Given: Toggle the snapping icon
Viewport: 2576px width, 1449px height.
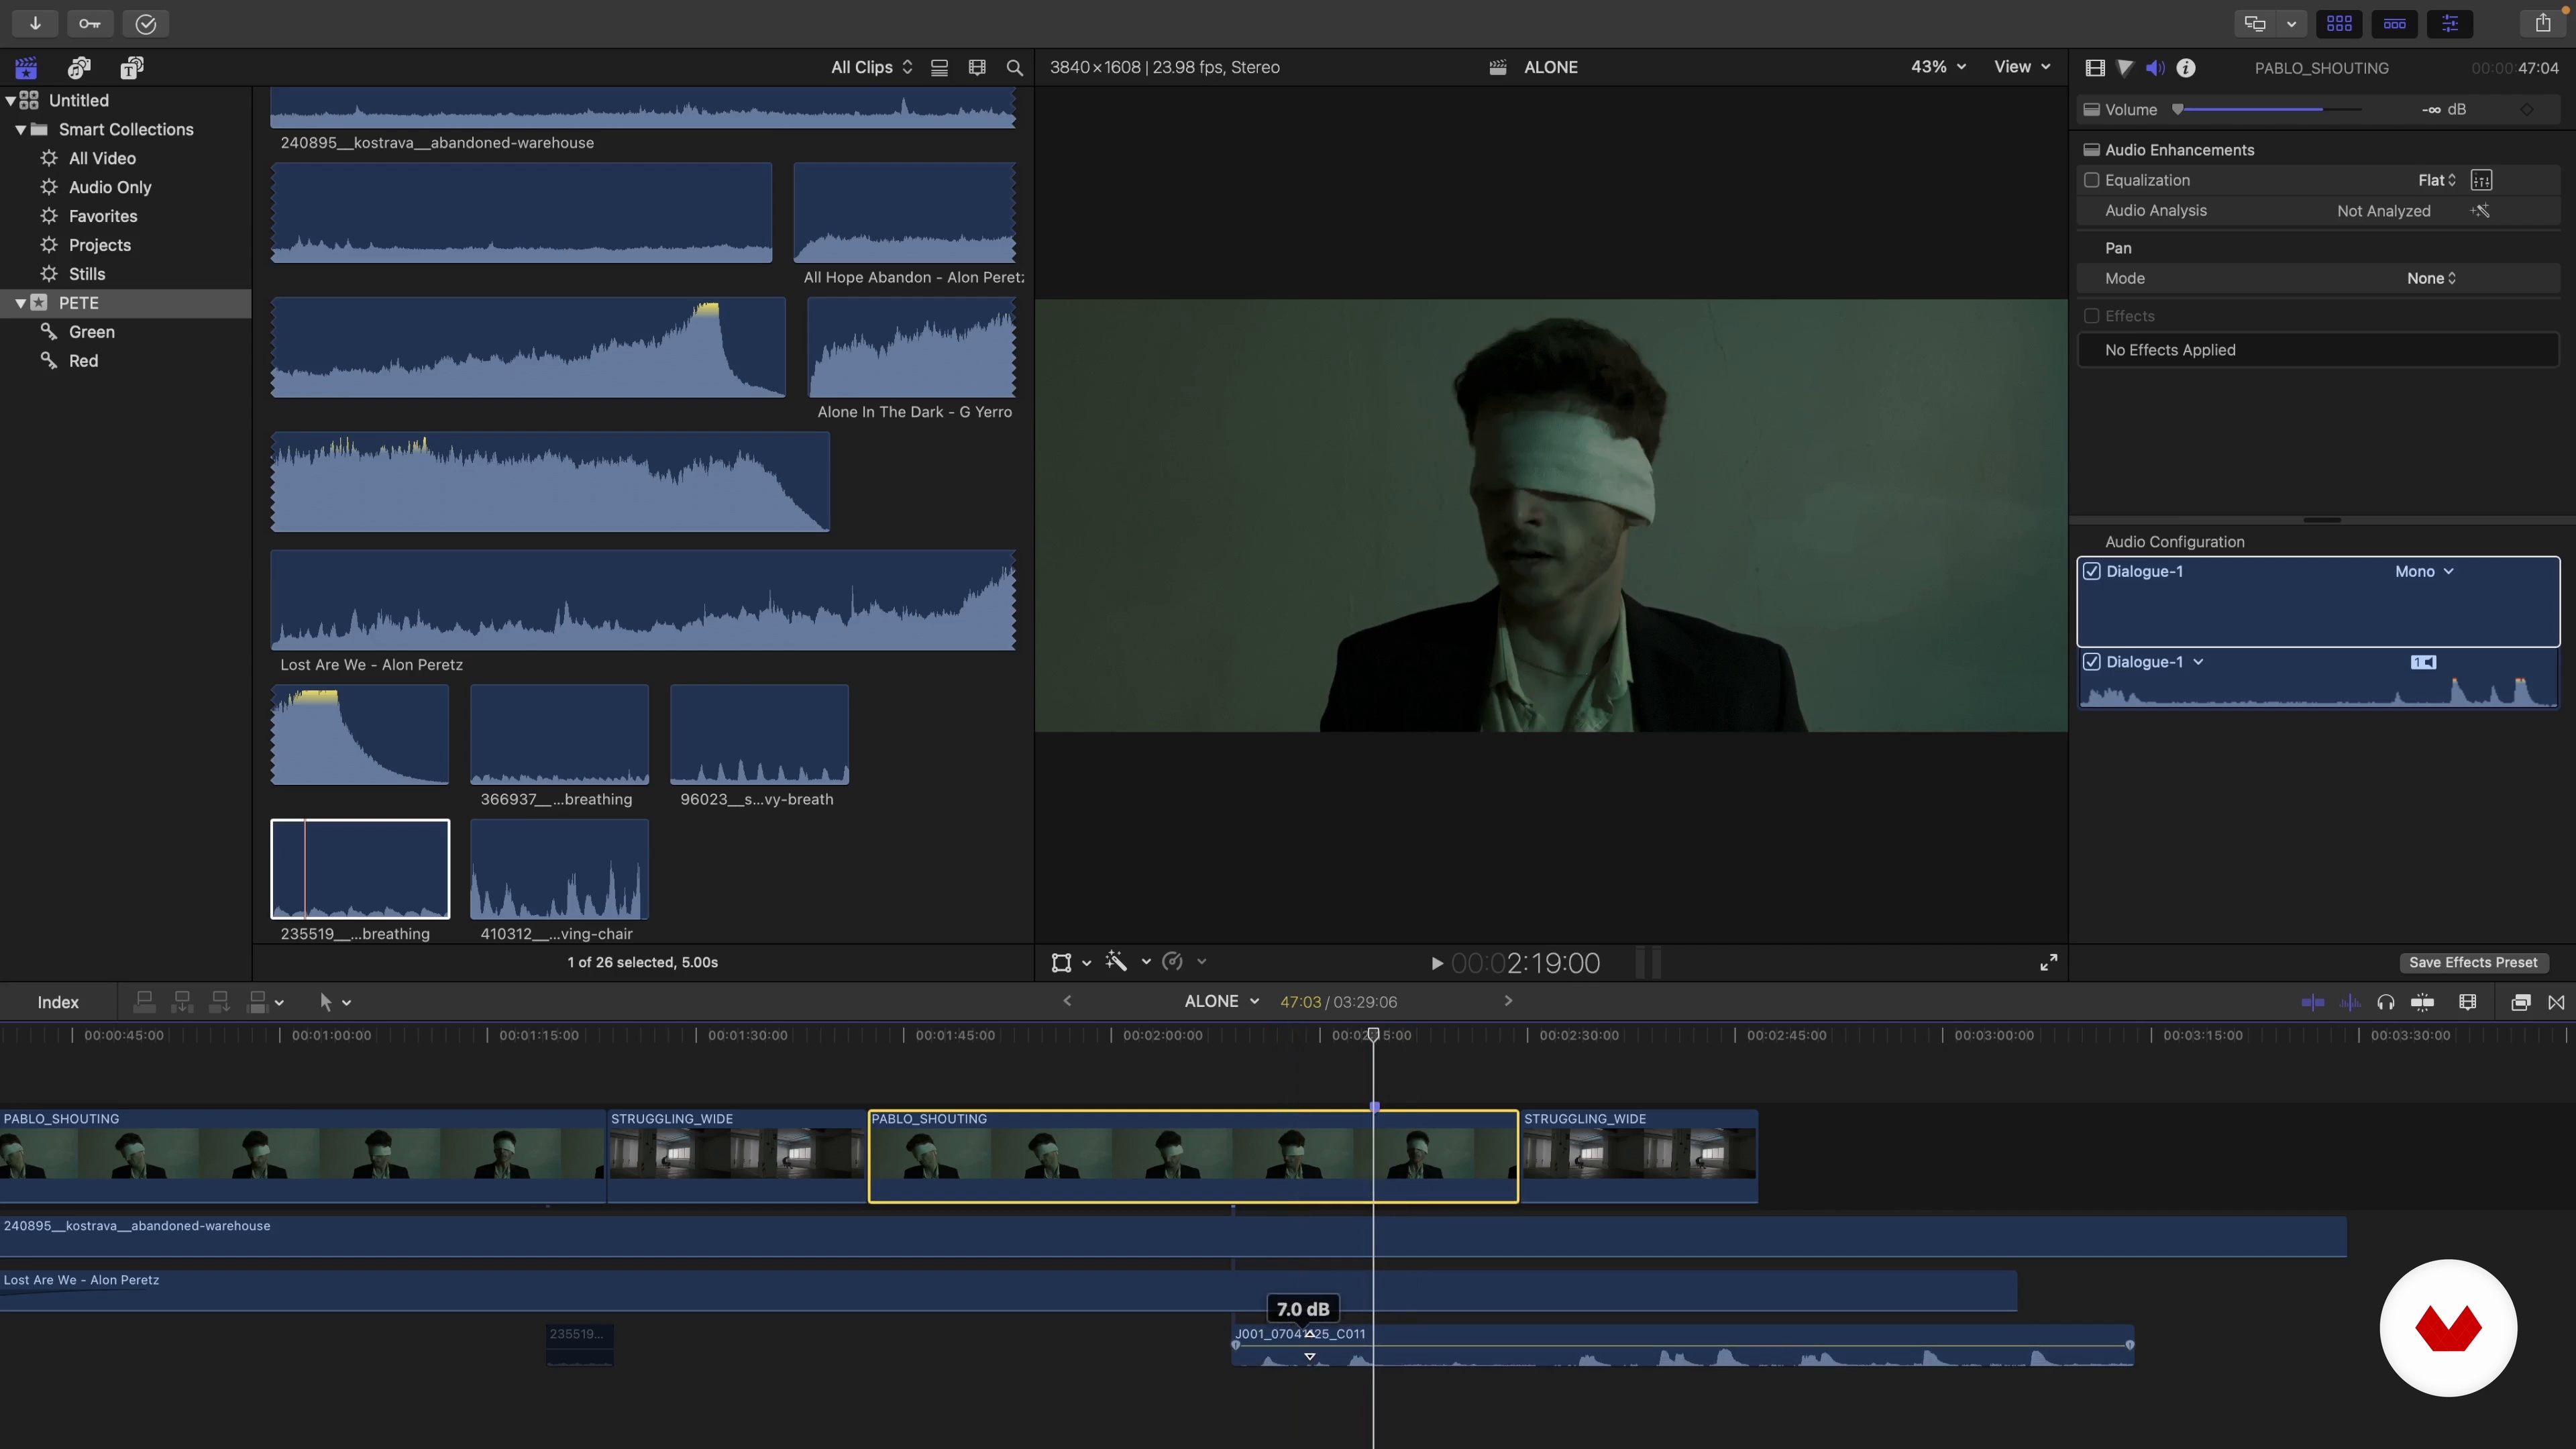Looking at the screenshot, I should click(2422, 1002).
